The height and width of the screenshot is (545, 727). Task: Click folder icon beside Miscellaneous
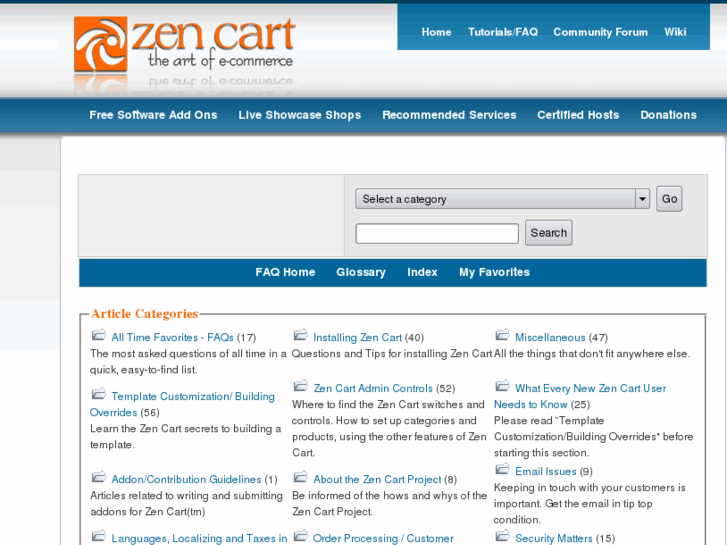tap(502, 335)
